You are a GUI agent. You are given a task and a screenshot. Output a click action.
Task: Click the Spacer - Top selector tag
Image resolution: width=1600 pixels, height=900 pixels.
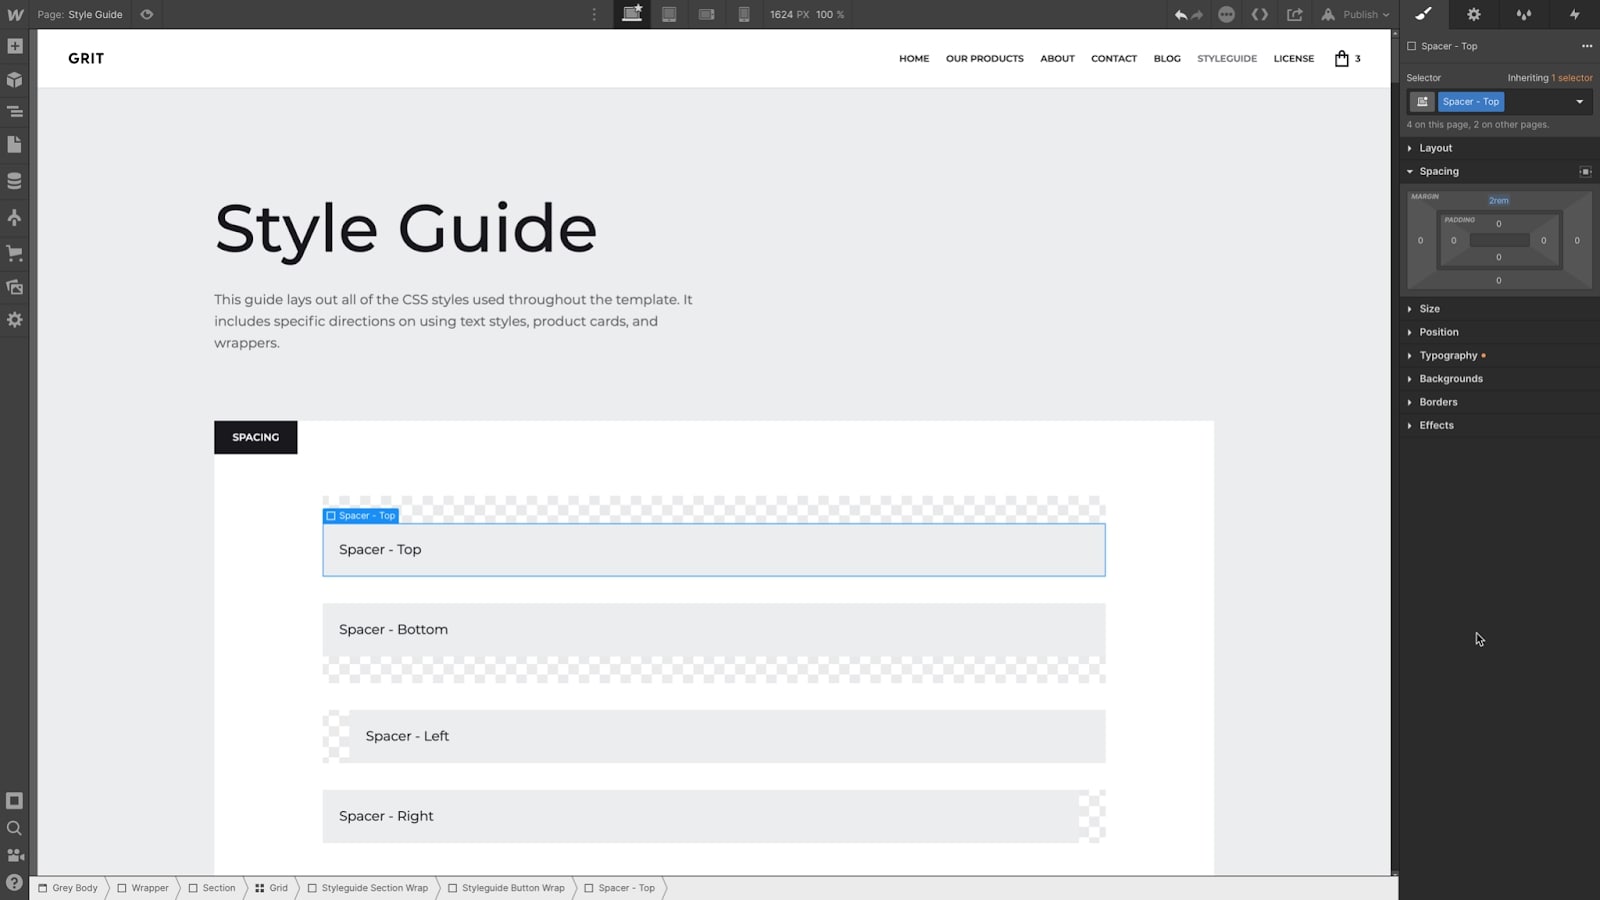1470,102
